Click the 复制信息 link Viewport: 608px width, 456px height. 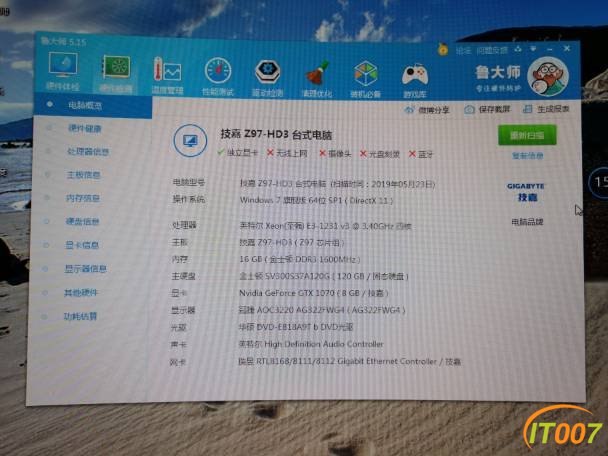tap(528, 156)
